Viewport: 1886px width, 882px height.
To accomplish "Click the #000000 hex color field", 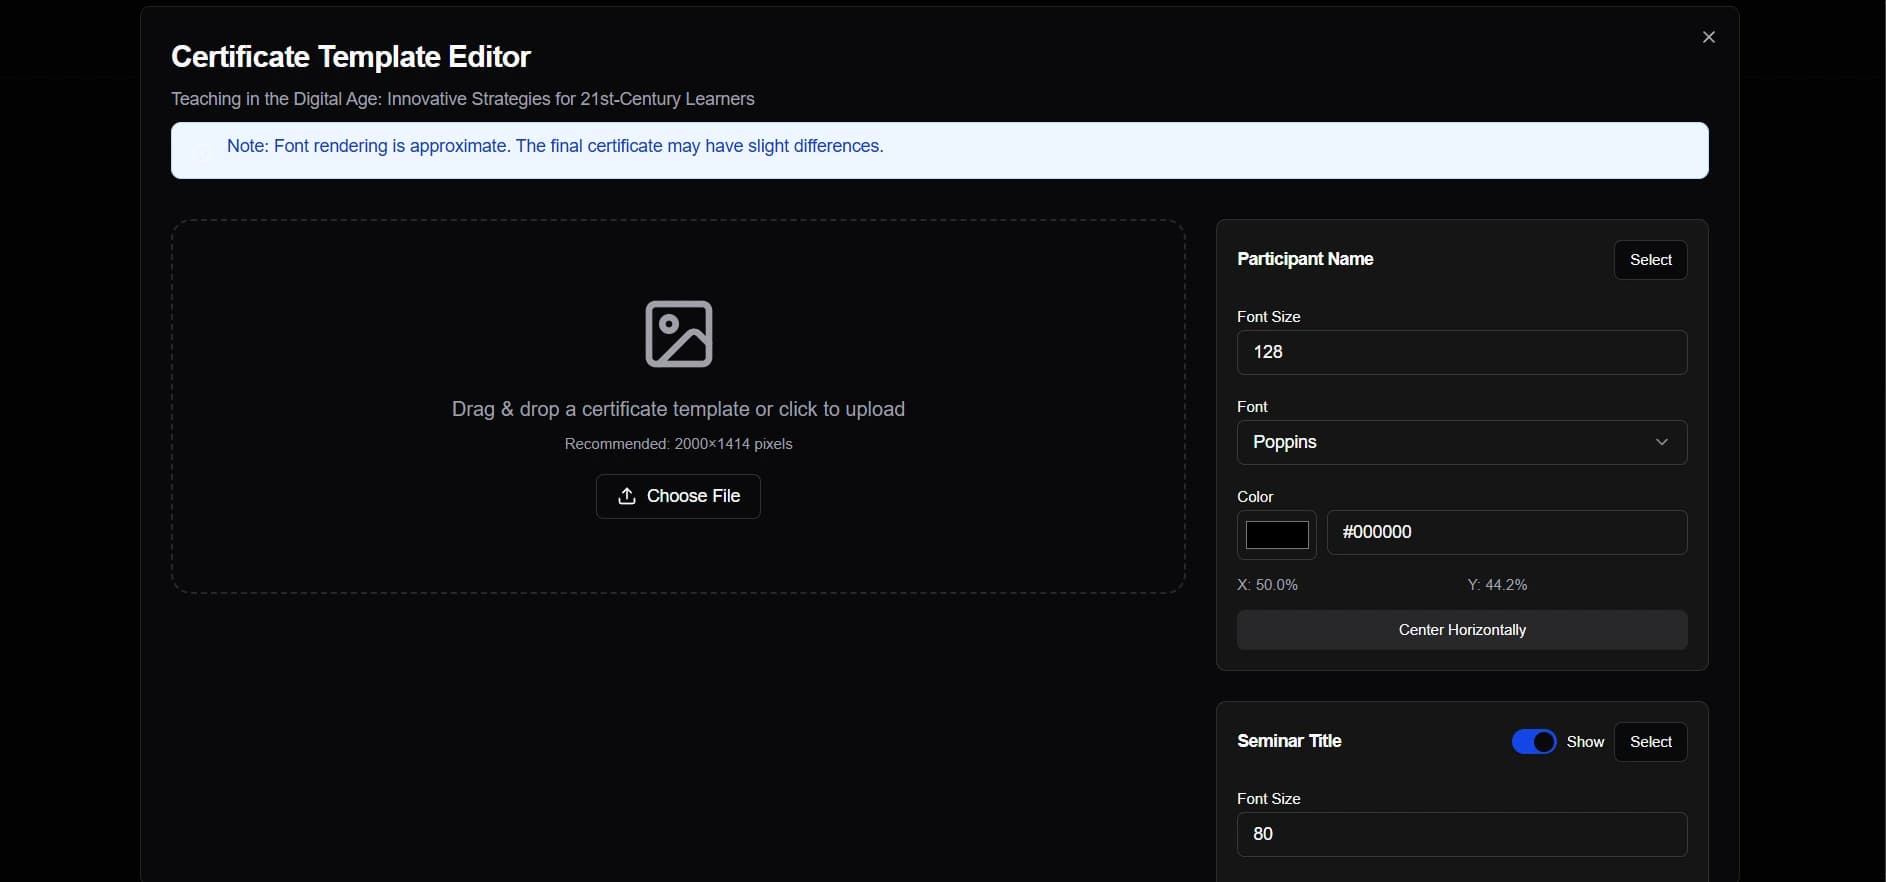I will [1506, 532].
